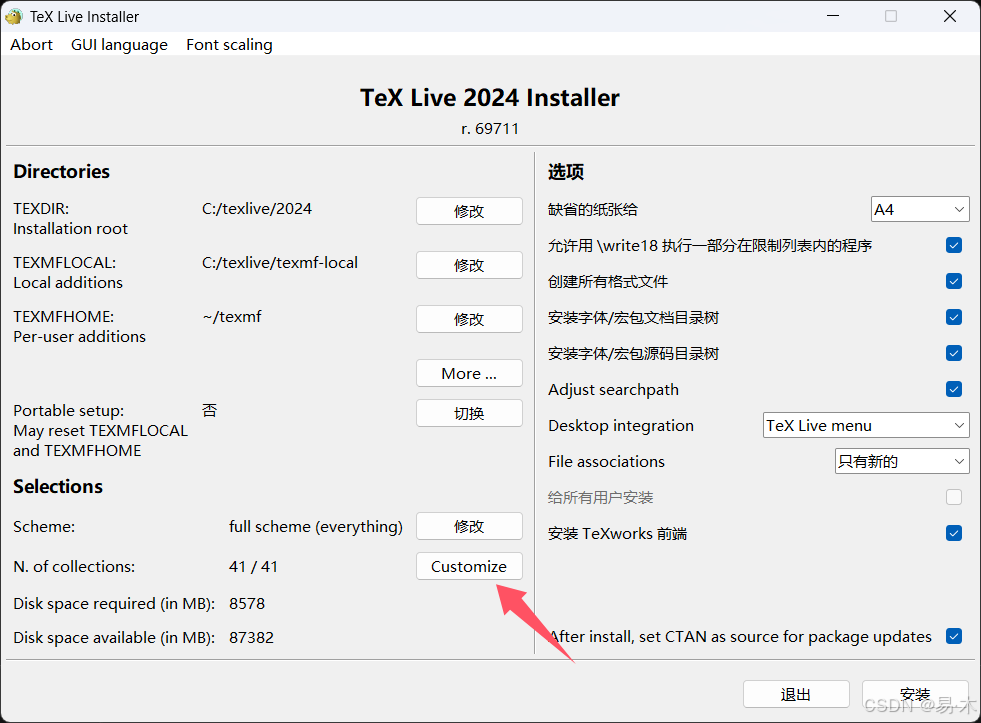981x723 pixels.
Task: Click 修改 to change the installation scheme
Action: point(468,526)
